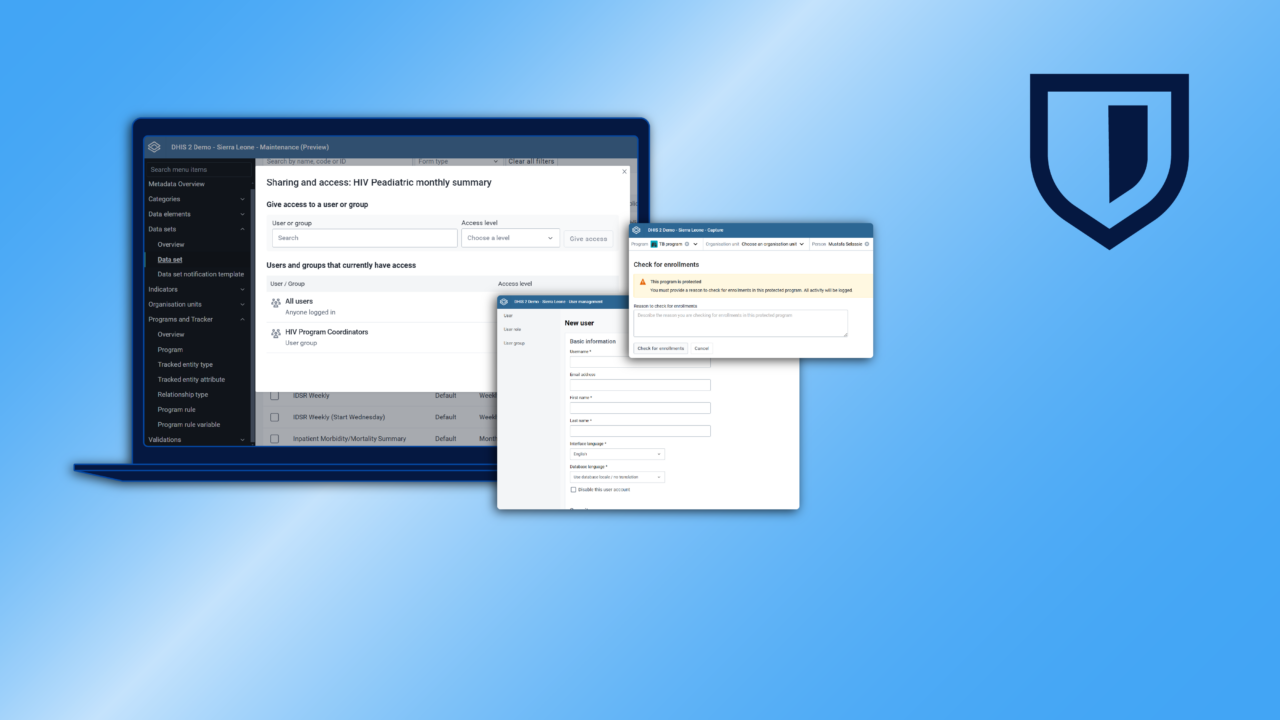Expand the Indicators menu section
The height and width of the screenshot is (720, 1280).
[242, 289]
